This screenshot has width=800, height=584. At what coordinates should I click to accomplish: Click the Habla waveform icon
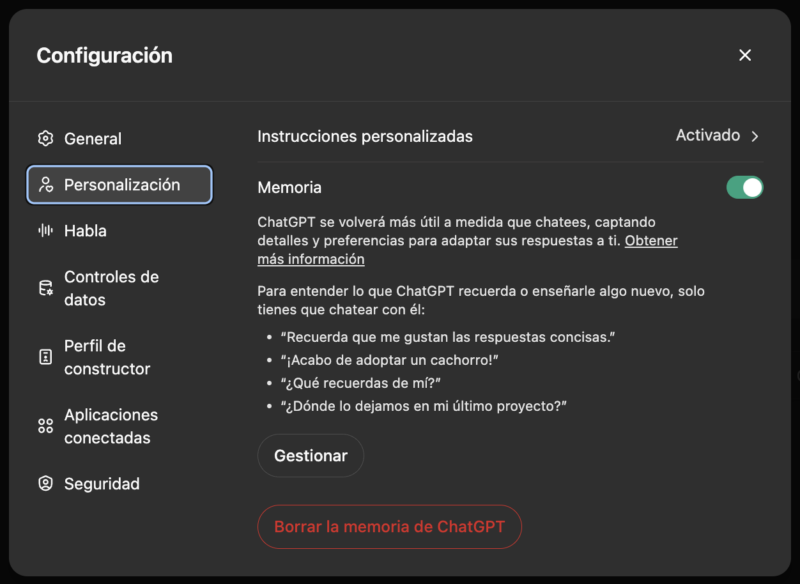click(45, 231)
